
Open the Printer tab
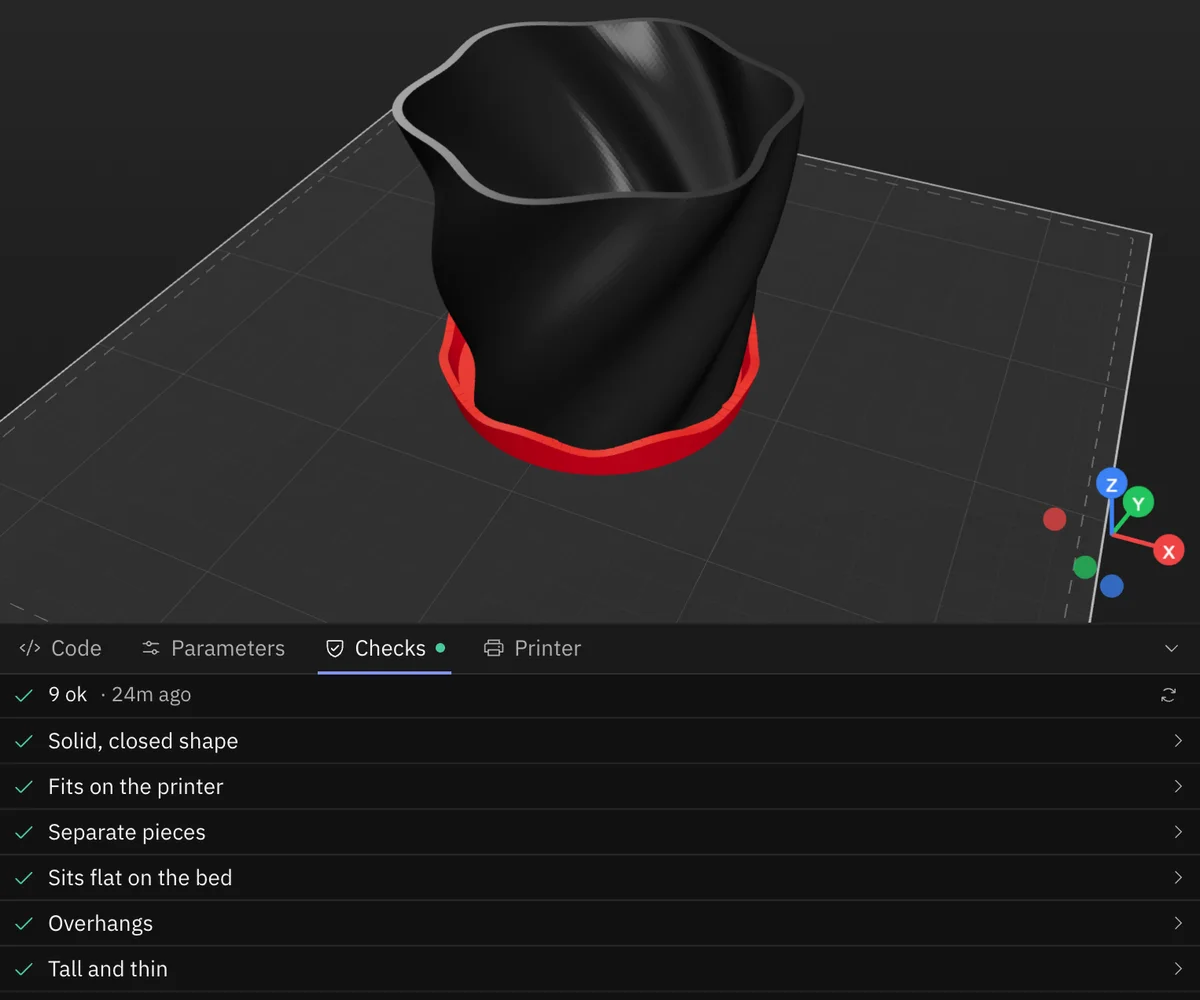532,648
